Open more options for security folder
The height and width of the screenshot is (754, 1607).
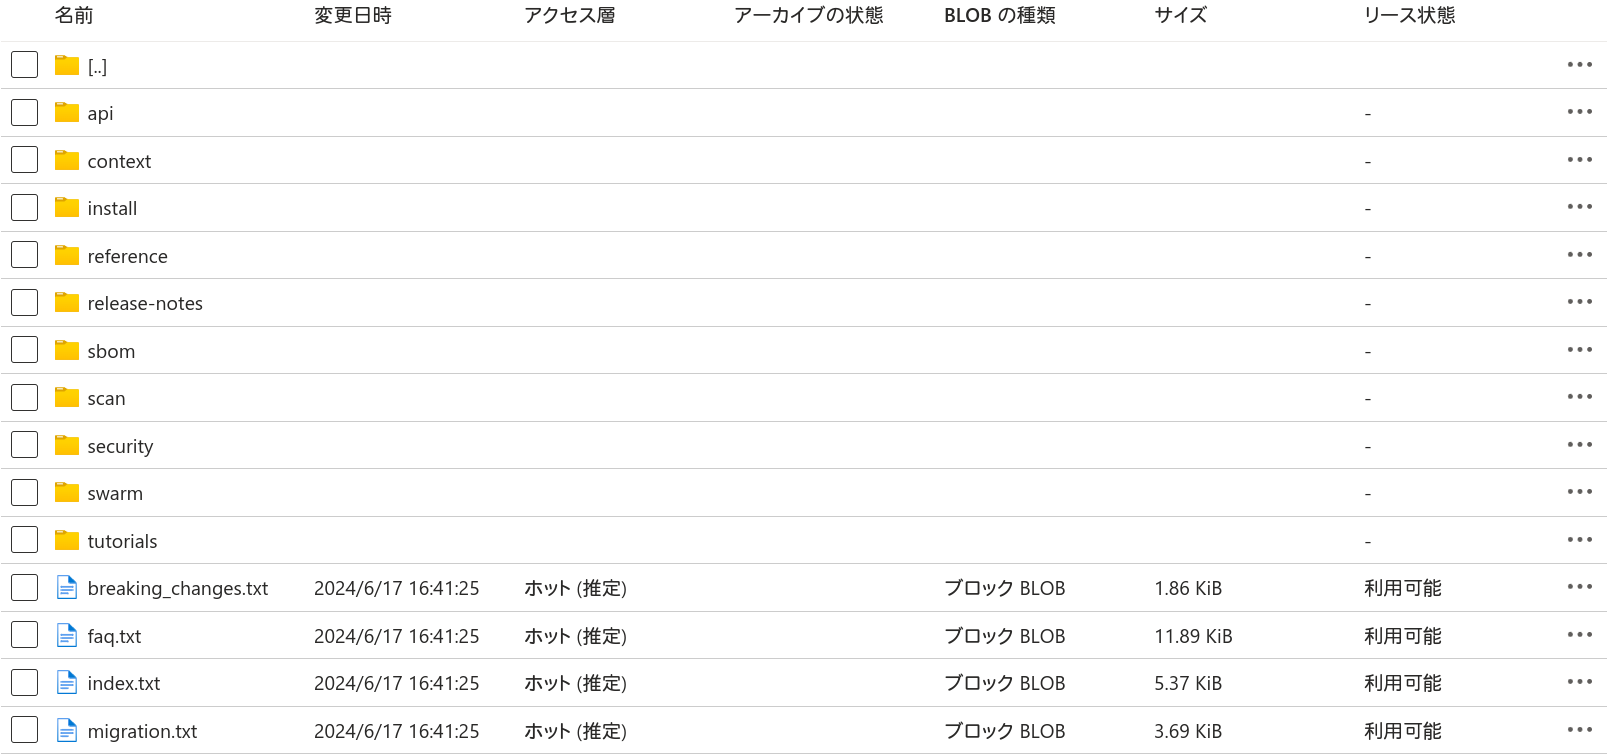click(1580, 445)
